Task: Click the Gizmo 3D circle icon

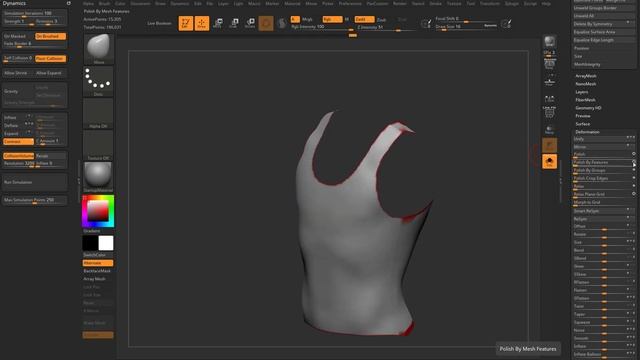Action: tap(266, 23)
